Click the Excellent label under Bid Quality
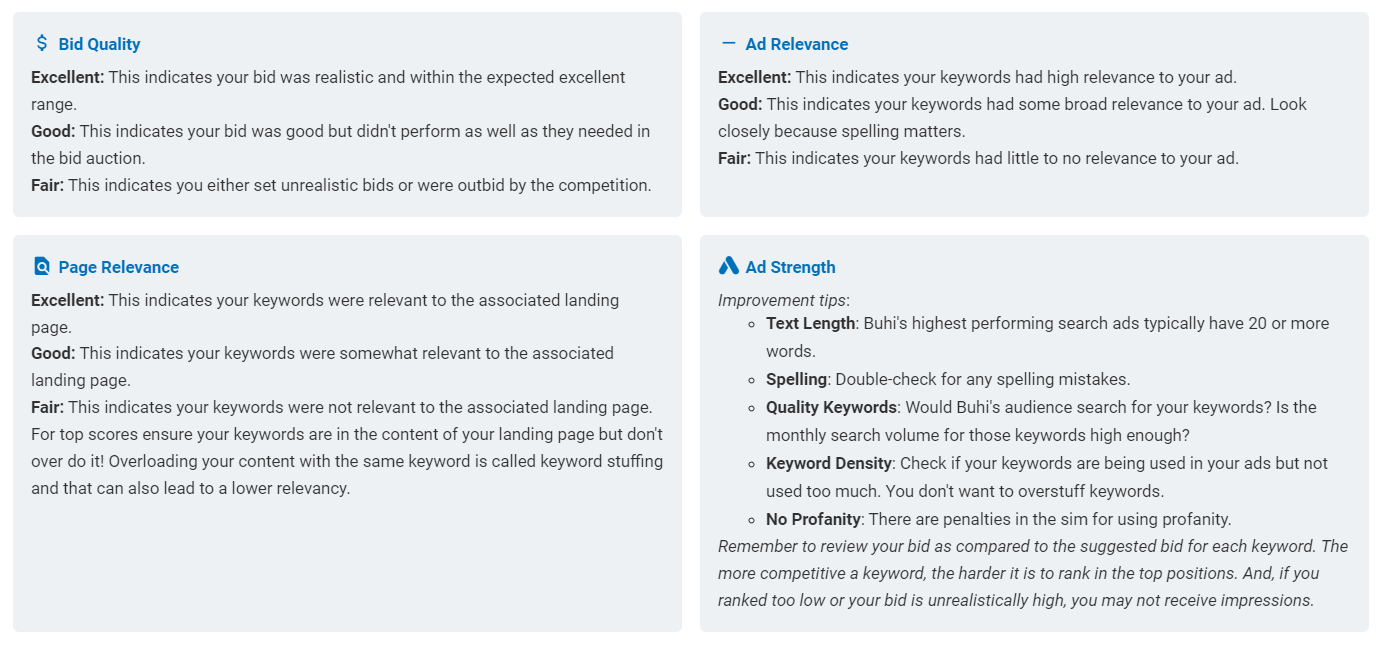Image resolution: width=1382 pixels, height=647 pixels. (x=67, y=77)
